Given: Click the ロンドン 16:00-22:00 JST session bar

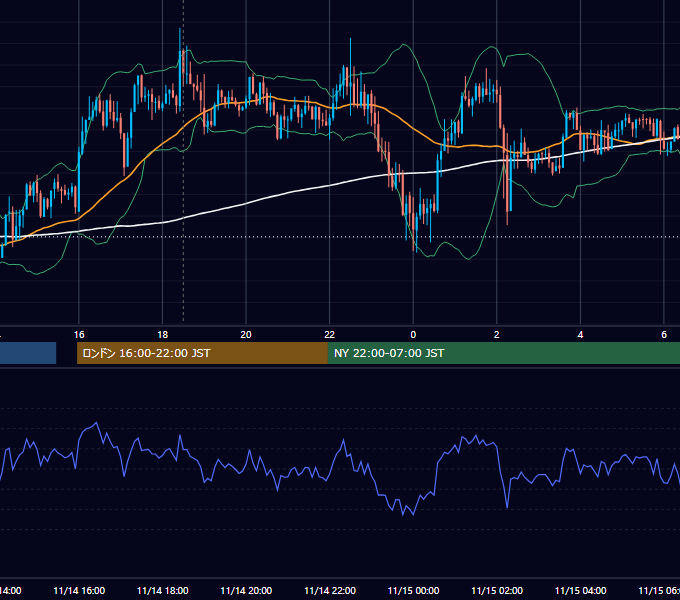Looking at the screenshot, I should pos(202,353).
